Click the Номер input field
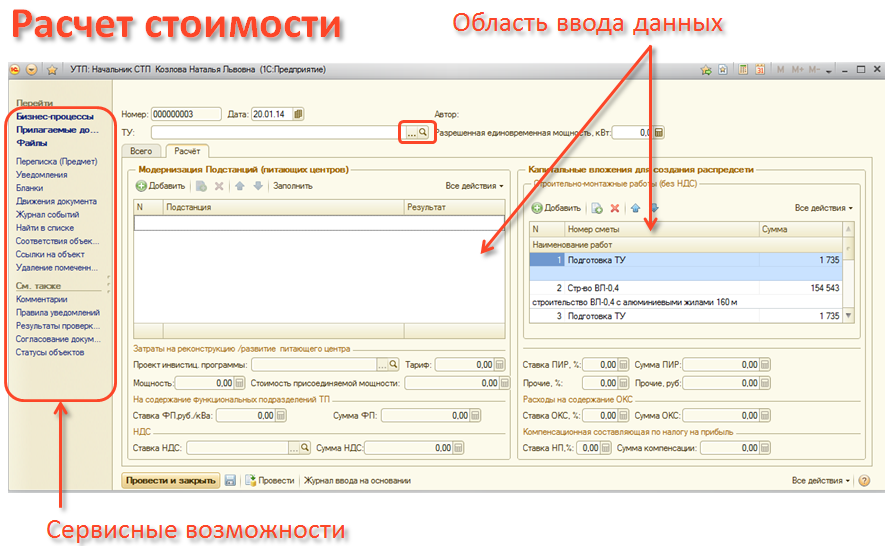The width and height of the screenshot is (887, 546). (x=186, y=114)
